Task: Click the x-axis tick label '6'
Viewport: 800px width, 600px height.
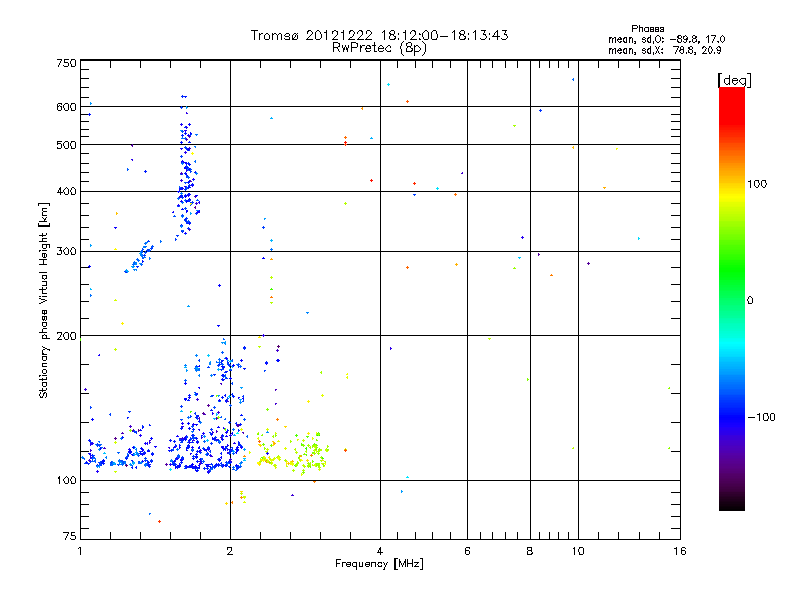Action: (467, 551)
